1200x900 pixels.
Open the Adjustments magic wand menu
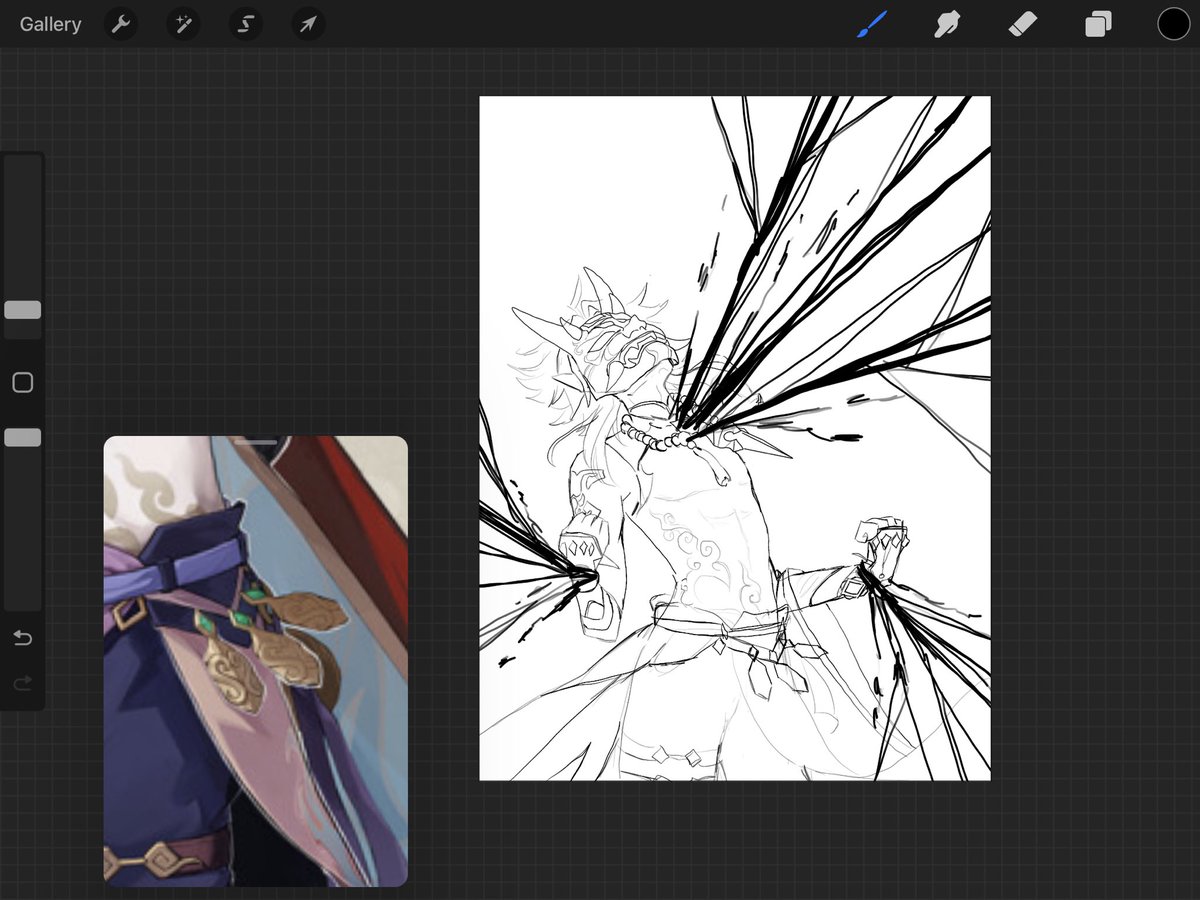(x=183, y=24)
